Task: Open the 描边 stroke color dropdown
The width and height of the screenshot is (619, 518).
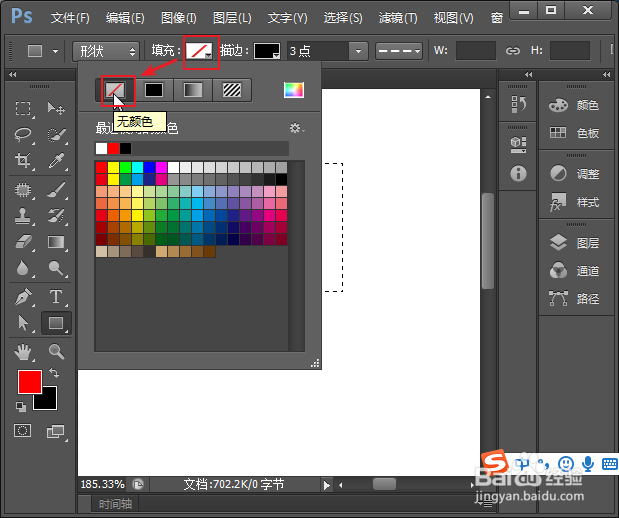Action: coord(267,51)
